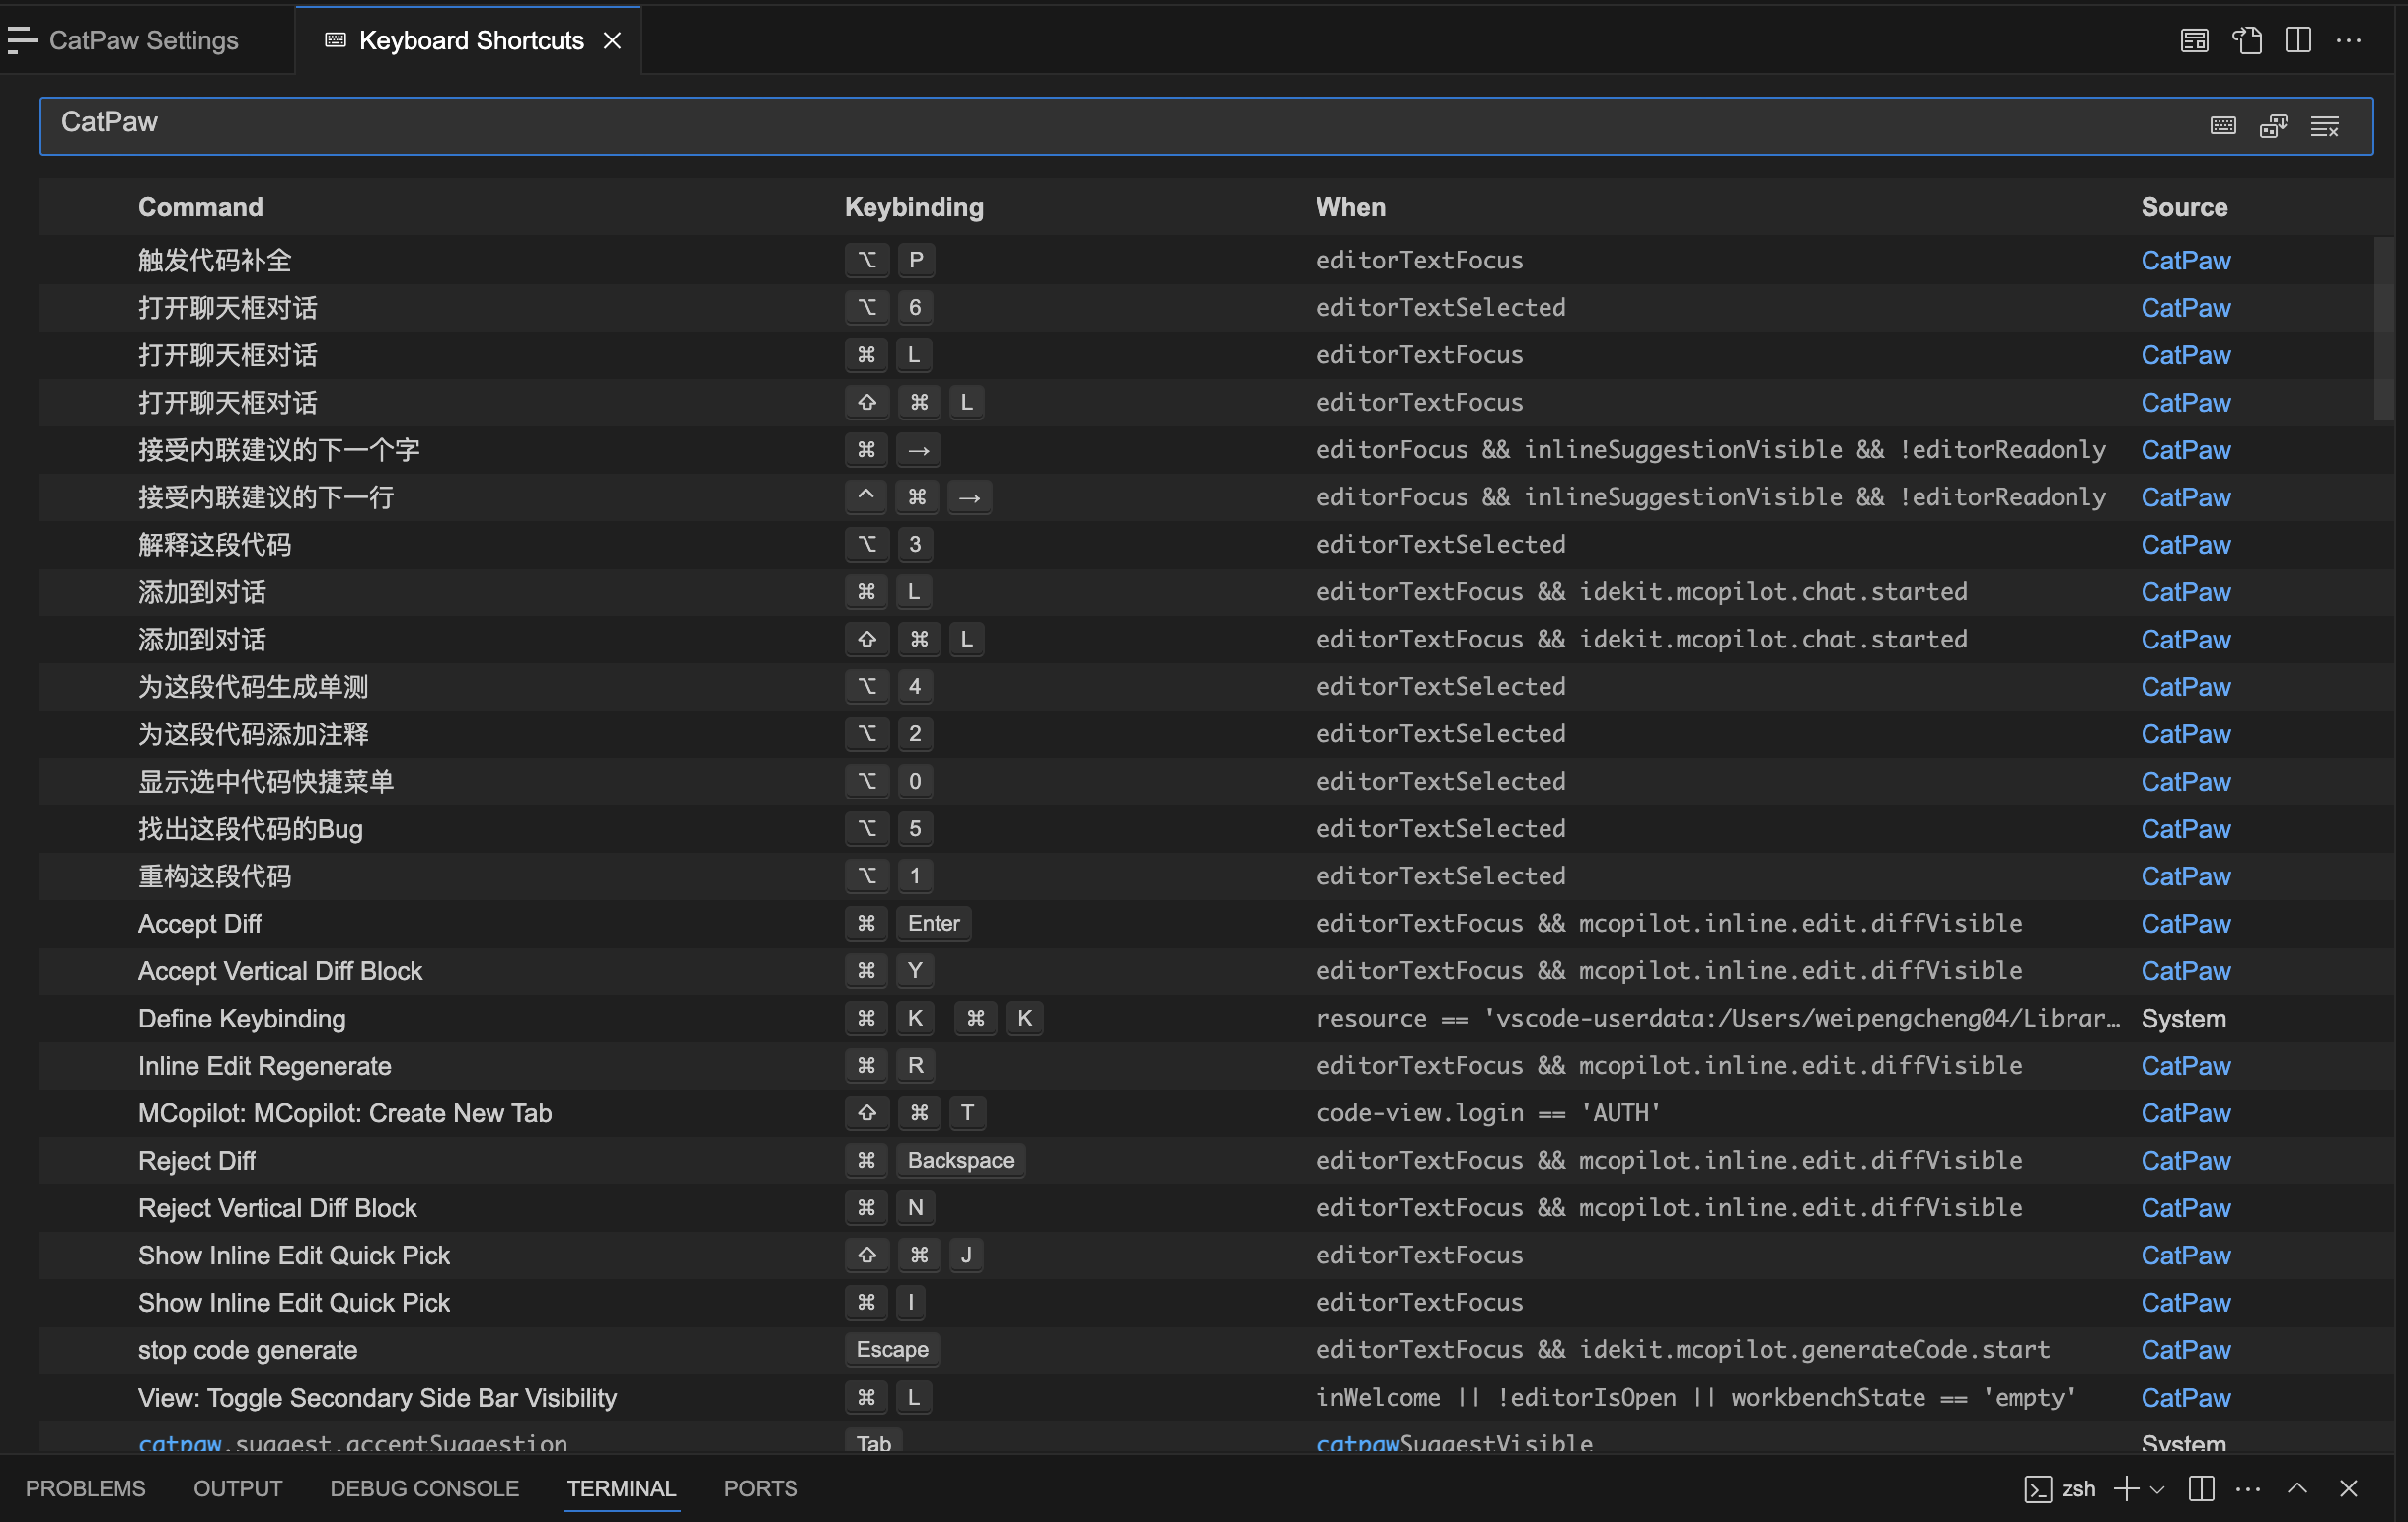Switch to the CatPaw Settings tab

(x=143, y=40)
